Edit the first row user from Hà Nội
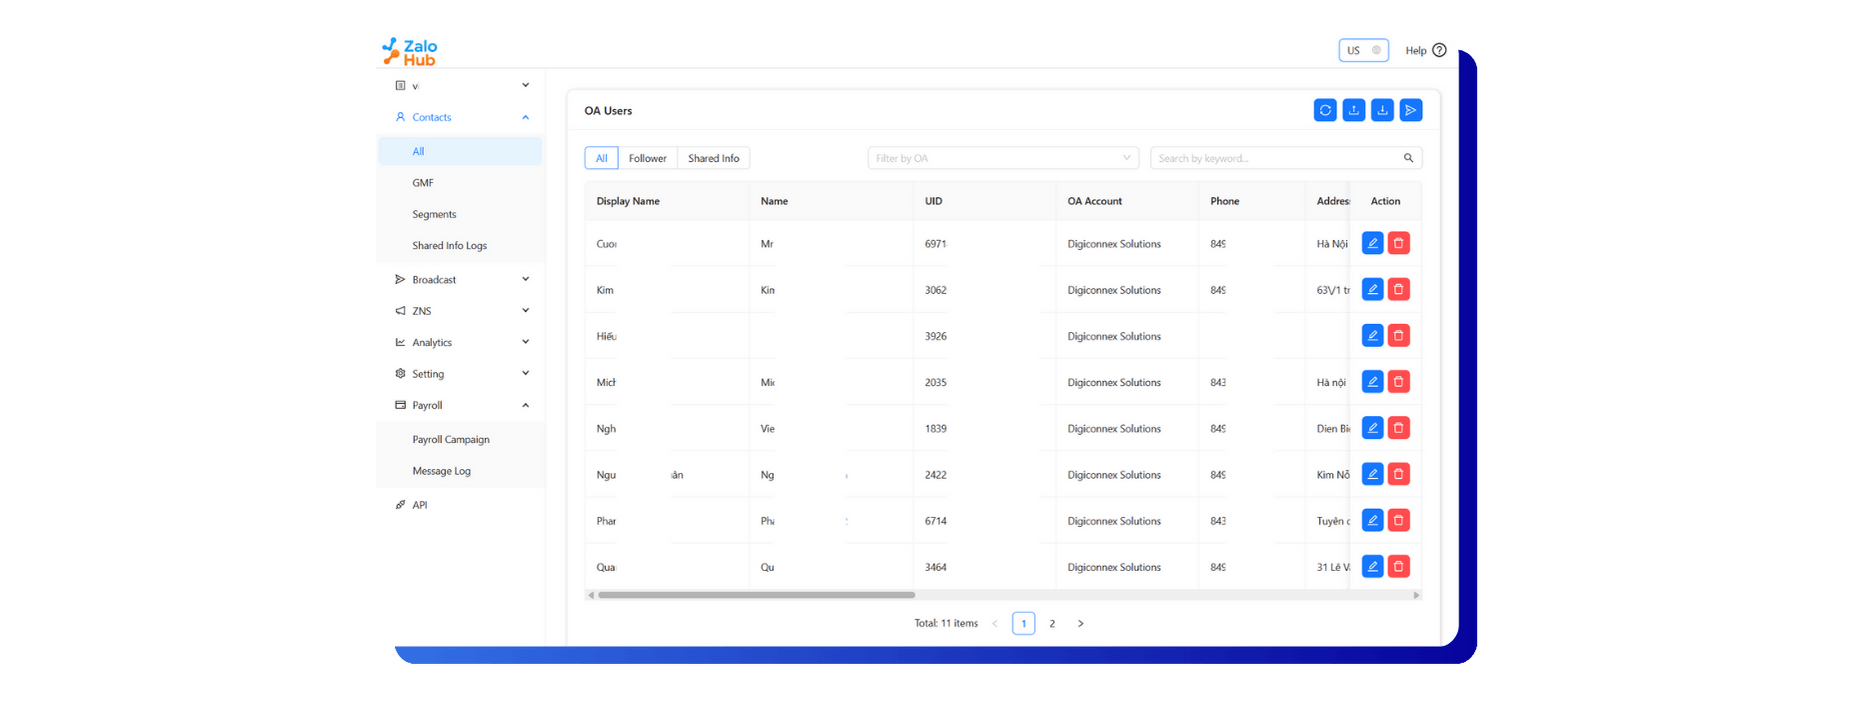Image resolution: width=1863 pixels, height=709 pixels. [1372, 243]
